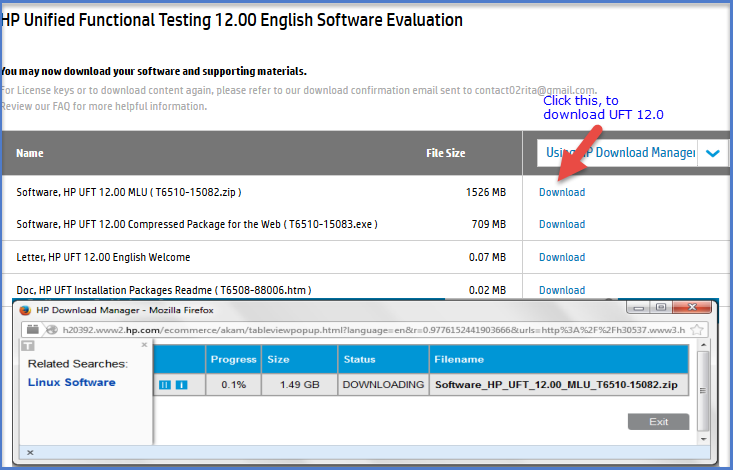Image resolution: width=733 pixels, height=470 pixels.
Task: Bookmark page with the star icon
Action: pos(697,330)
